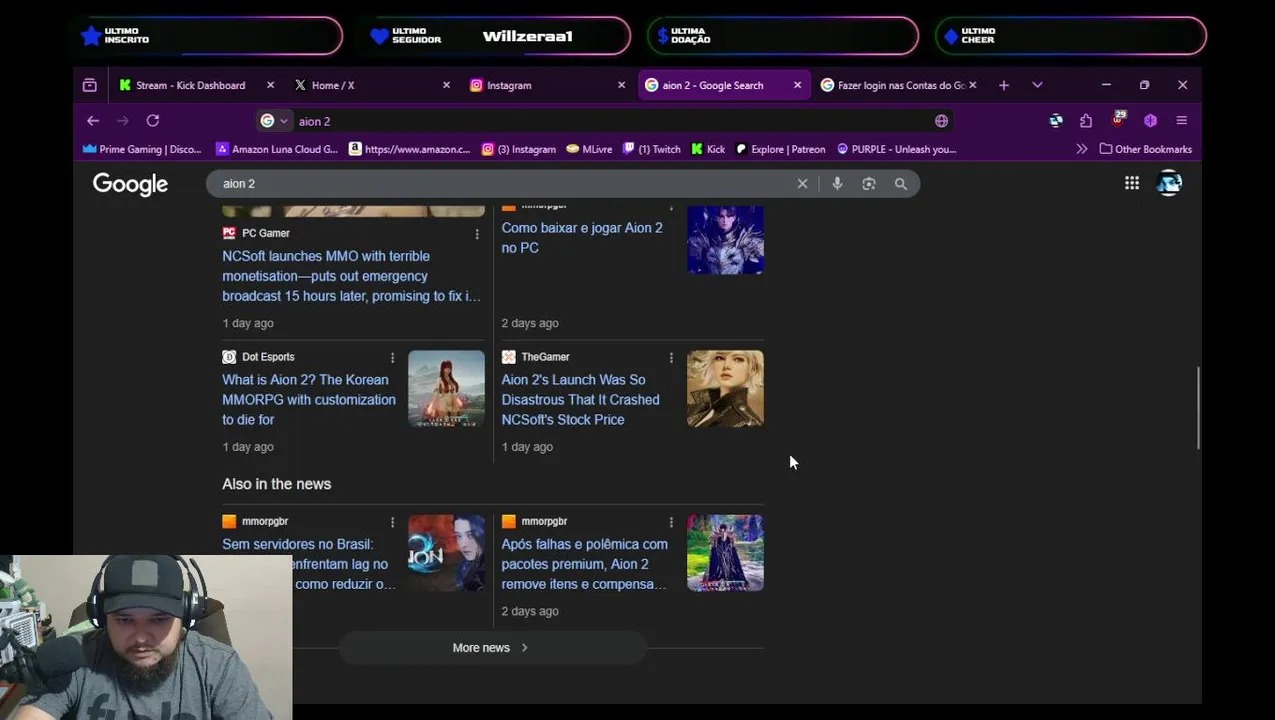Image resolution: width=1275 pixels, height=720 pixels.
Task: Open the Google apps grid
Action: 1132,183
